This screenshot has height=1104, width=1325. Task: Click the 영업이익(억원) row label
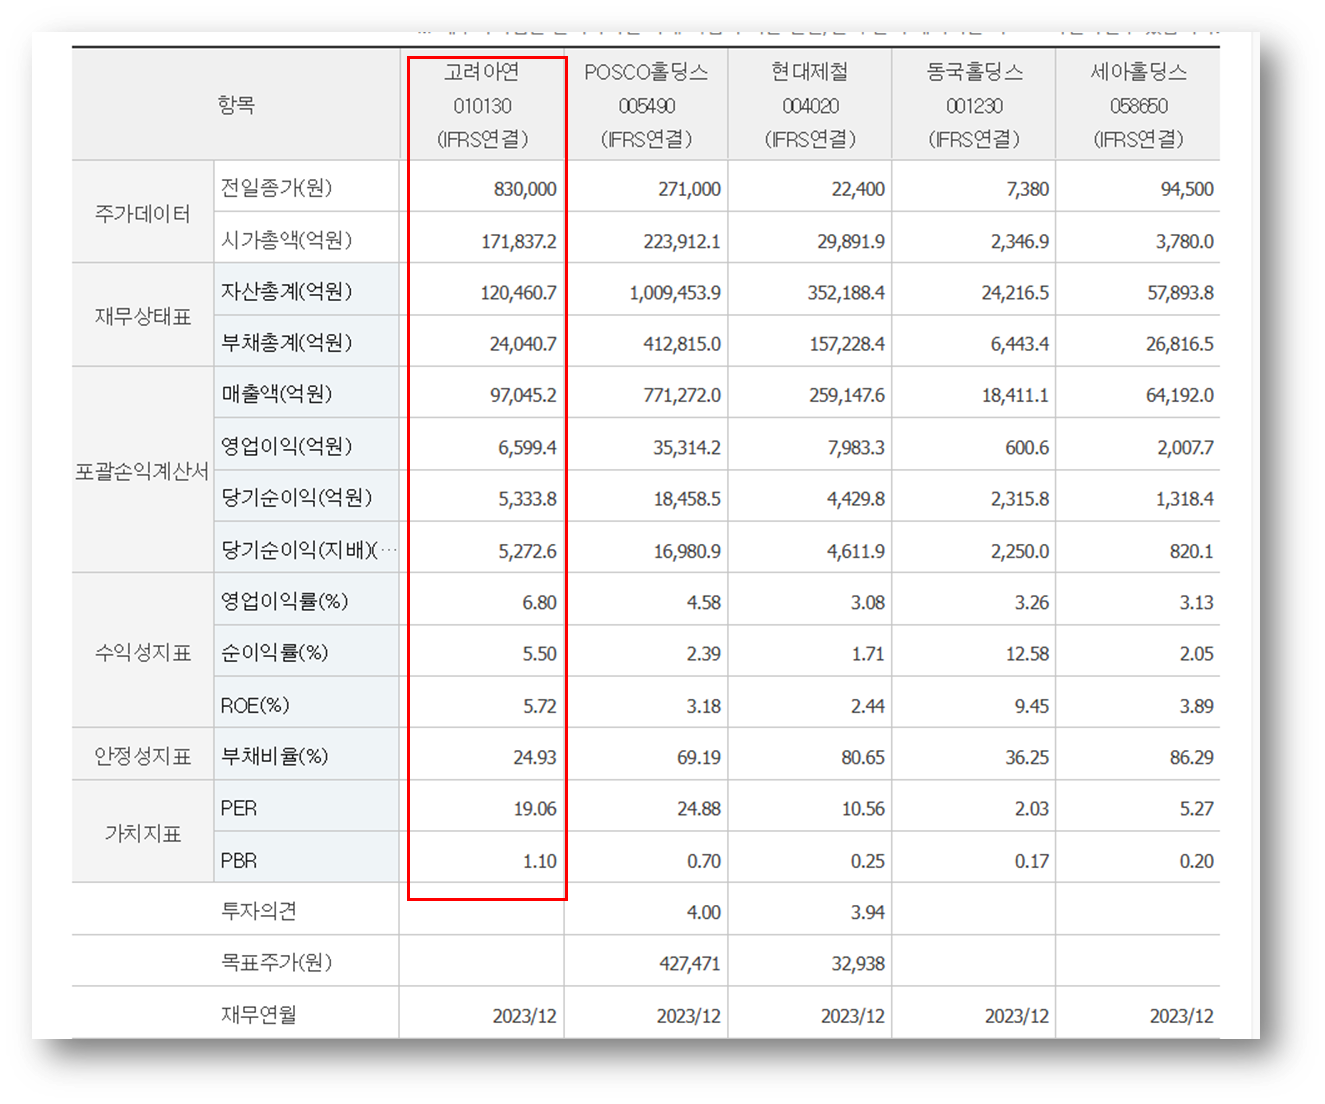286,446
